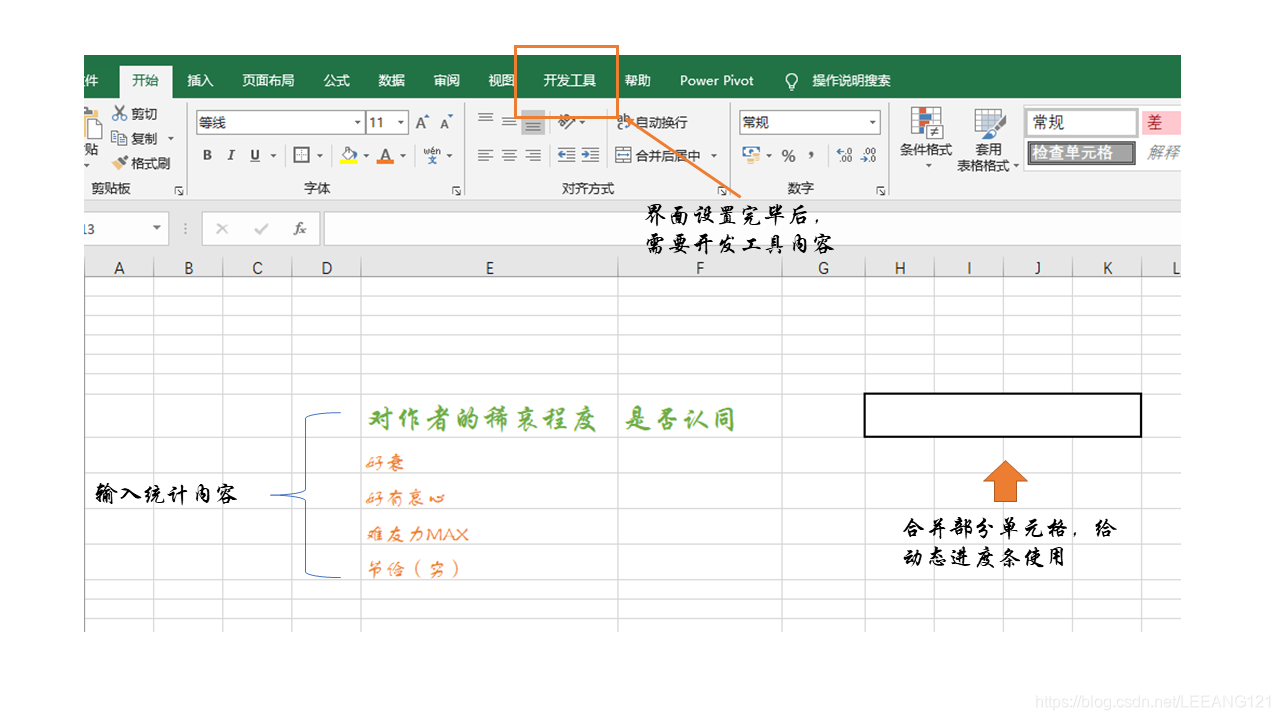Select the 差 cell style
Screen dimensions: 1280x720
point(1161,122)
